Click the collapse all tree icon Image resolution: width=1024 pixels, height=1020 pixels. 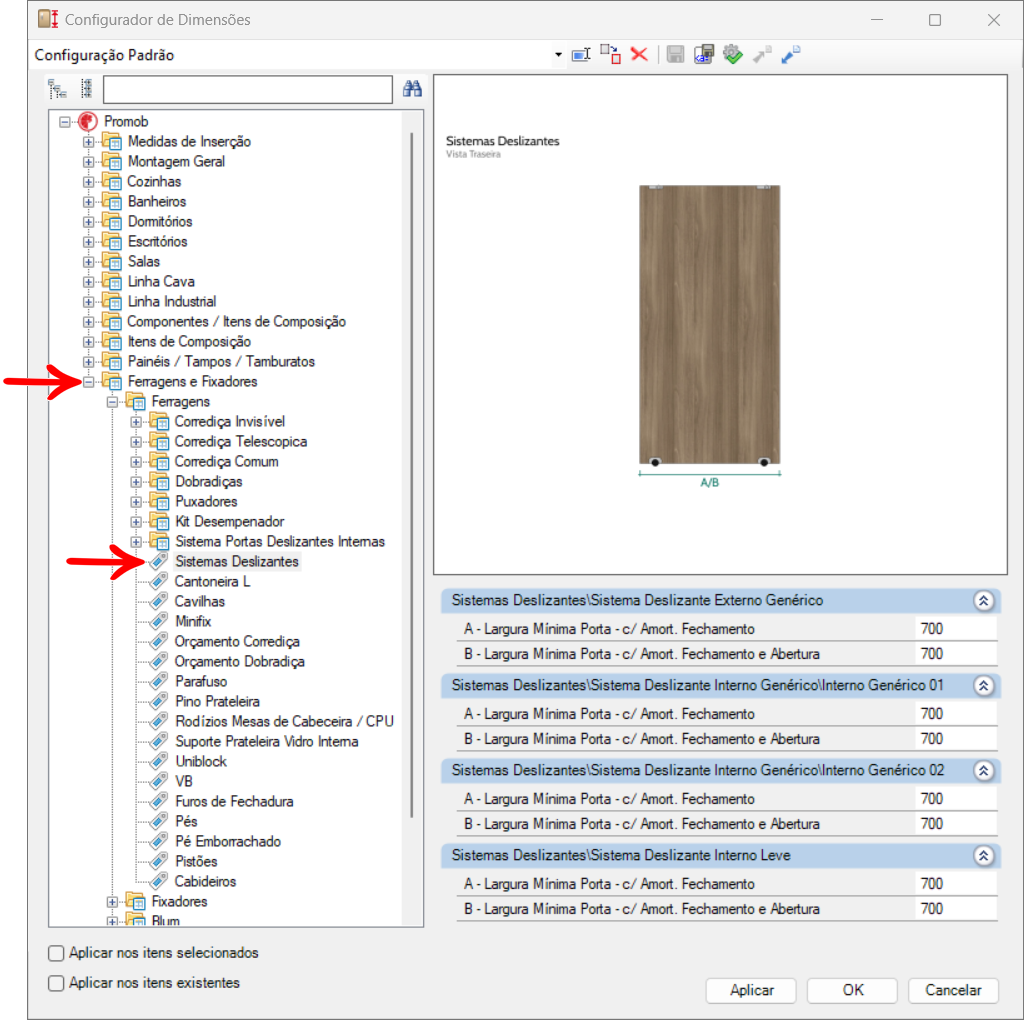58,89
